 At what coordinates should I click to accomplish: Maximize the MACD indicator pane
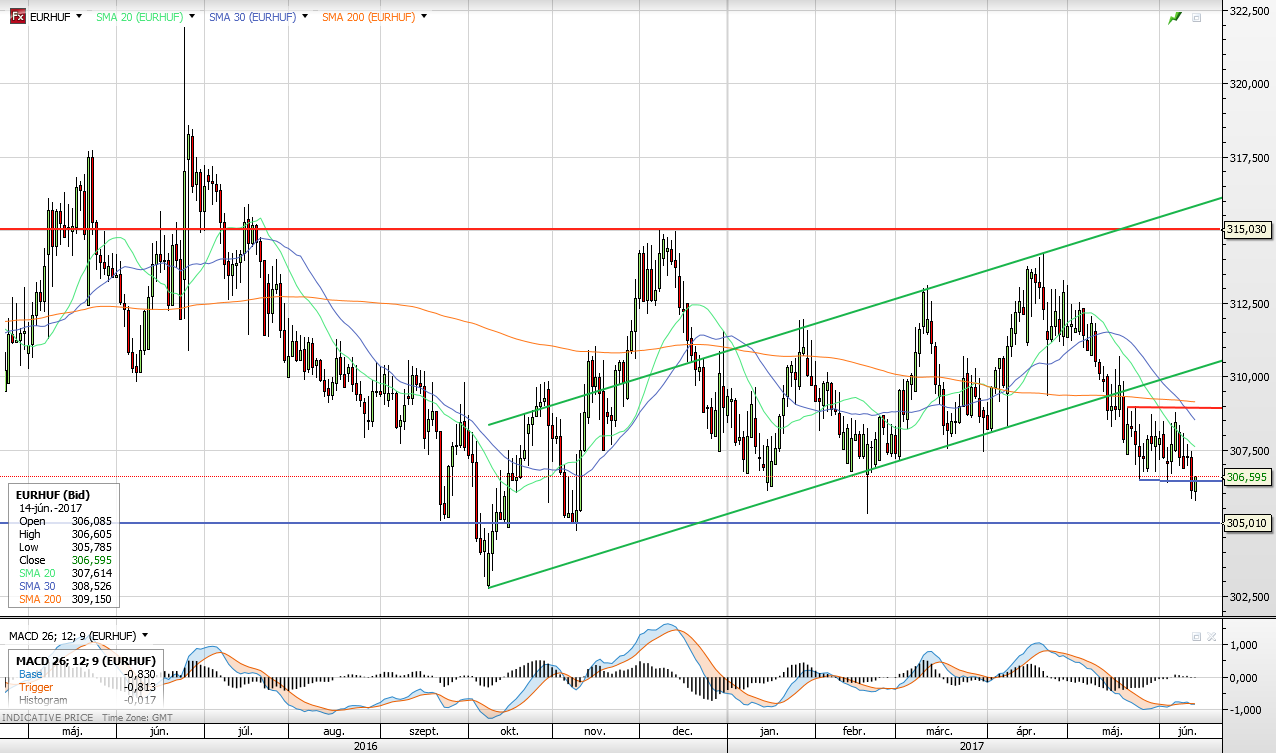1196,636
